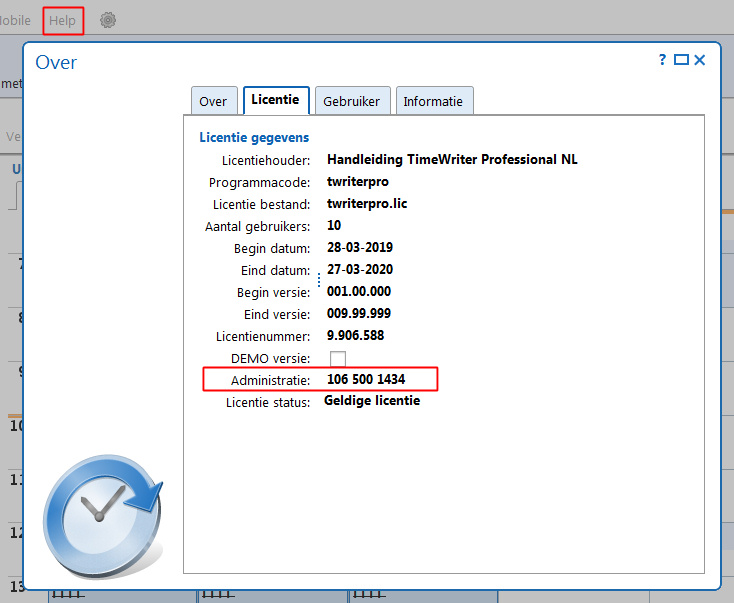Click the program code value 'twriterpro'

pos(358,182)
